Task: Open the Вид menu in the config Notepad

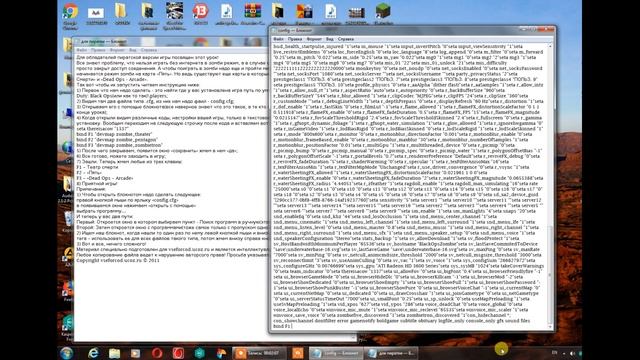Action: point(329,39)
